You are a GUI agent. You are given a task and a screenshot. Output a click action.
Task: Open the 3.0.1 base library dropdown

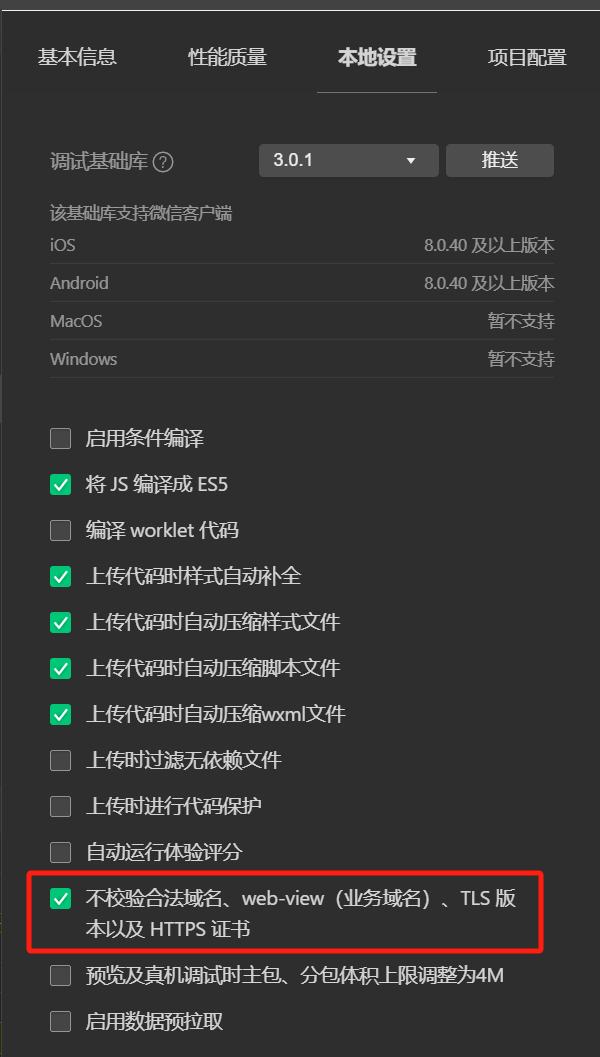point(349,160)
